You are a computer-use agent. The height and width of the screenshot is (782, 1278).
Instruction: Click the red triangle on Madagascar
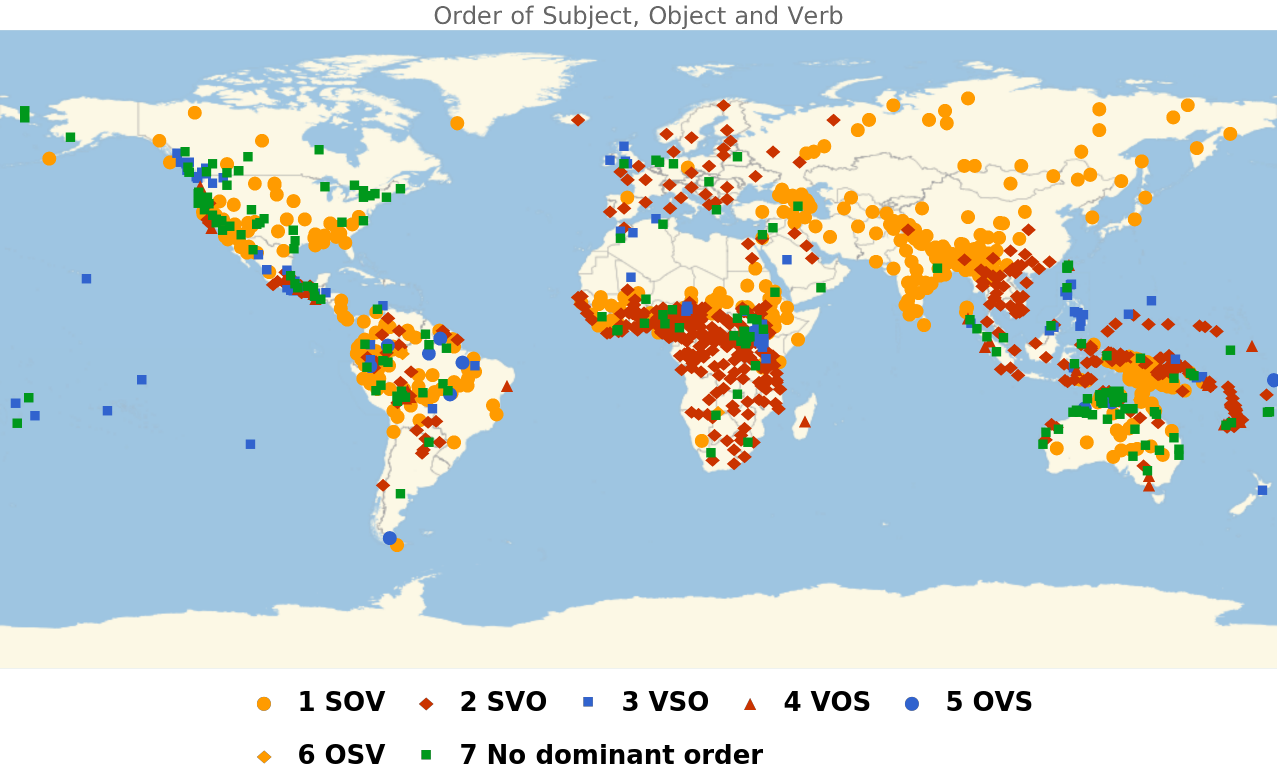point(805,422)
